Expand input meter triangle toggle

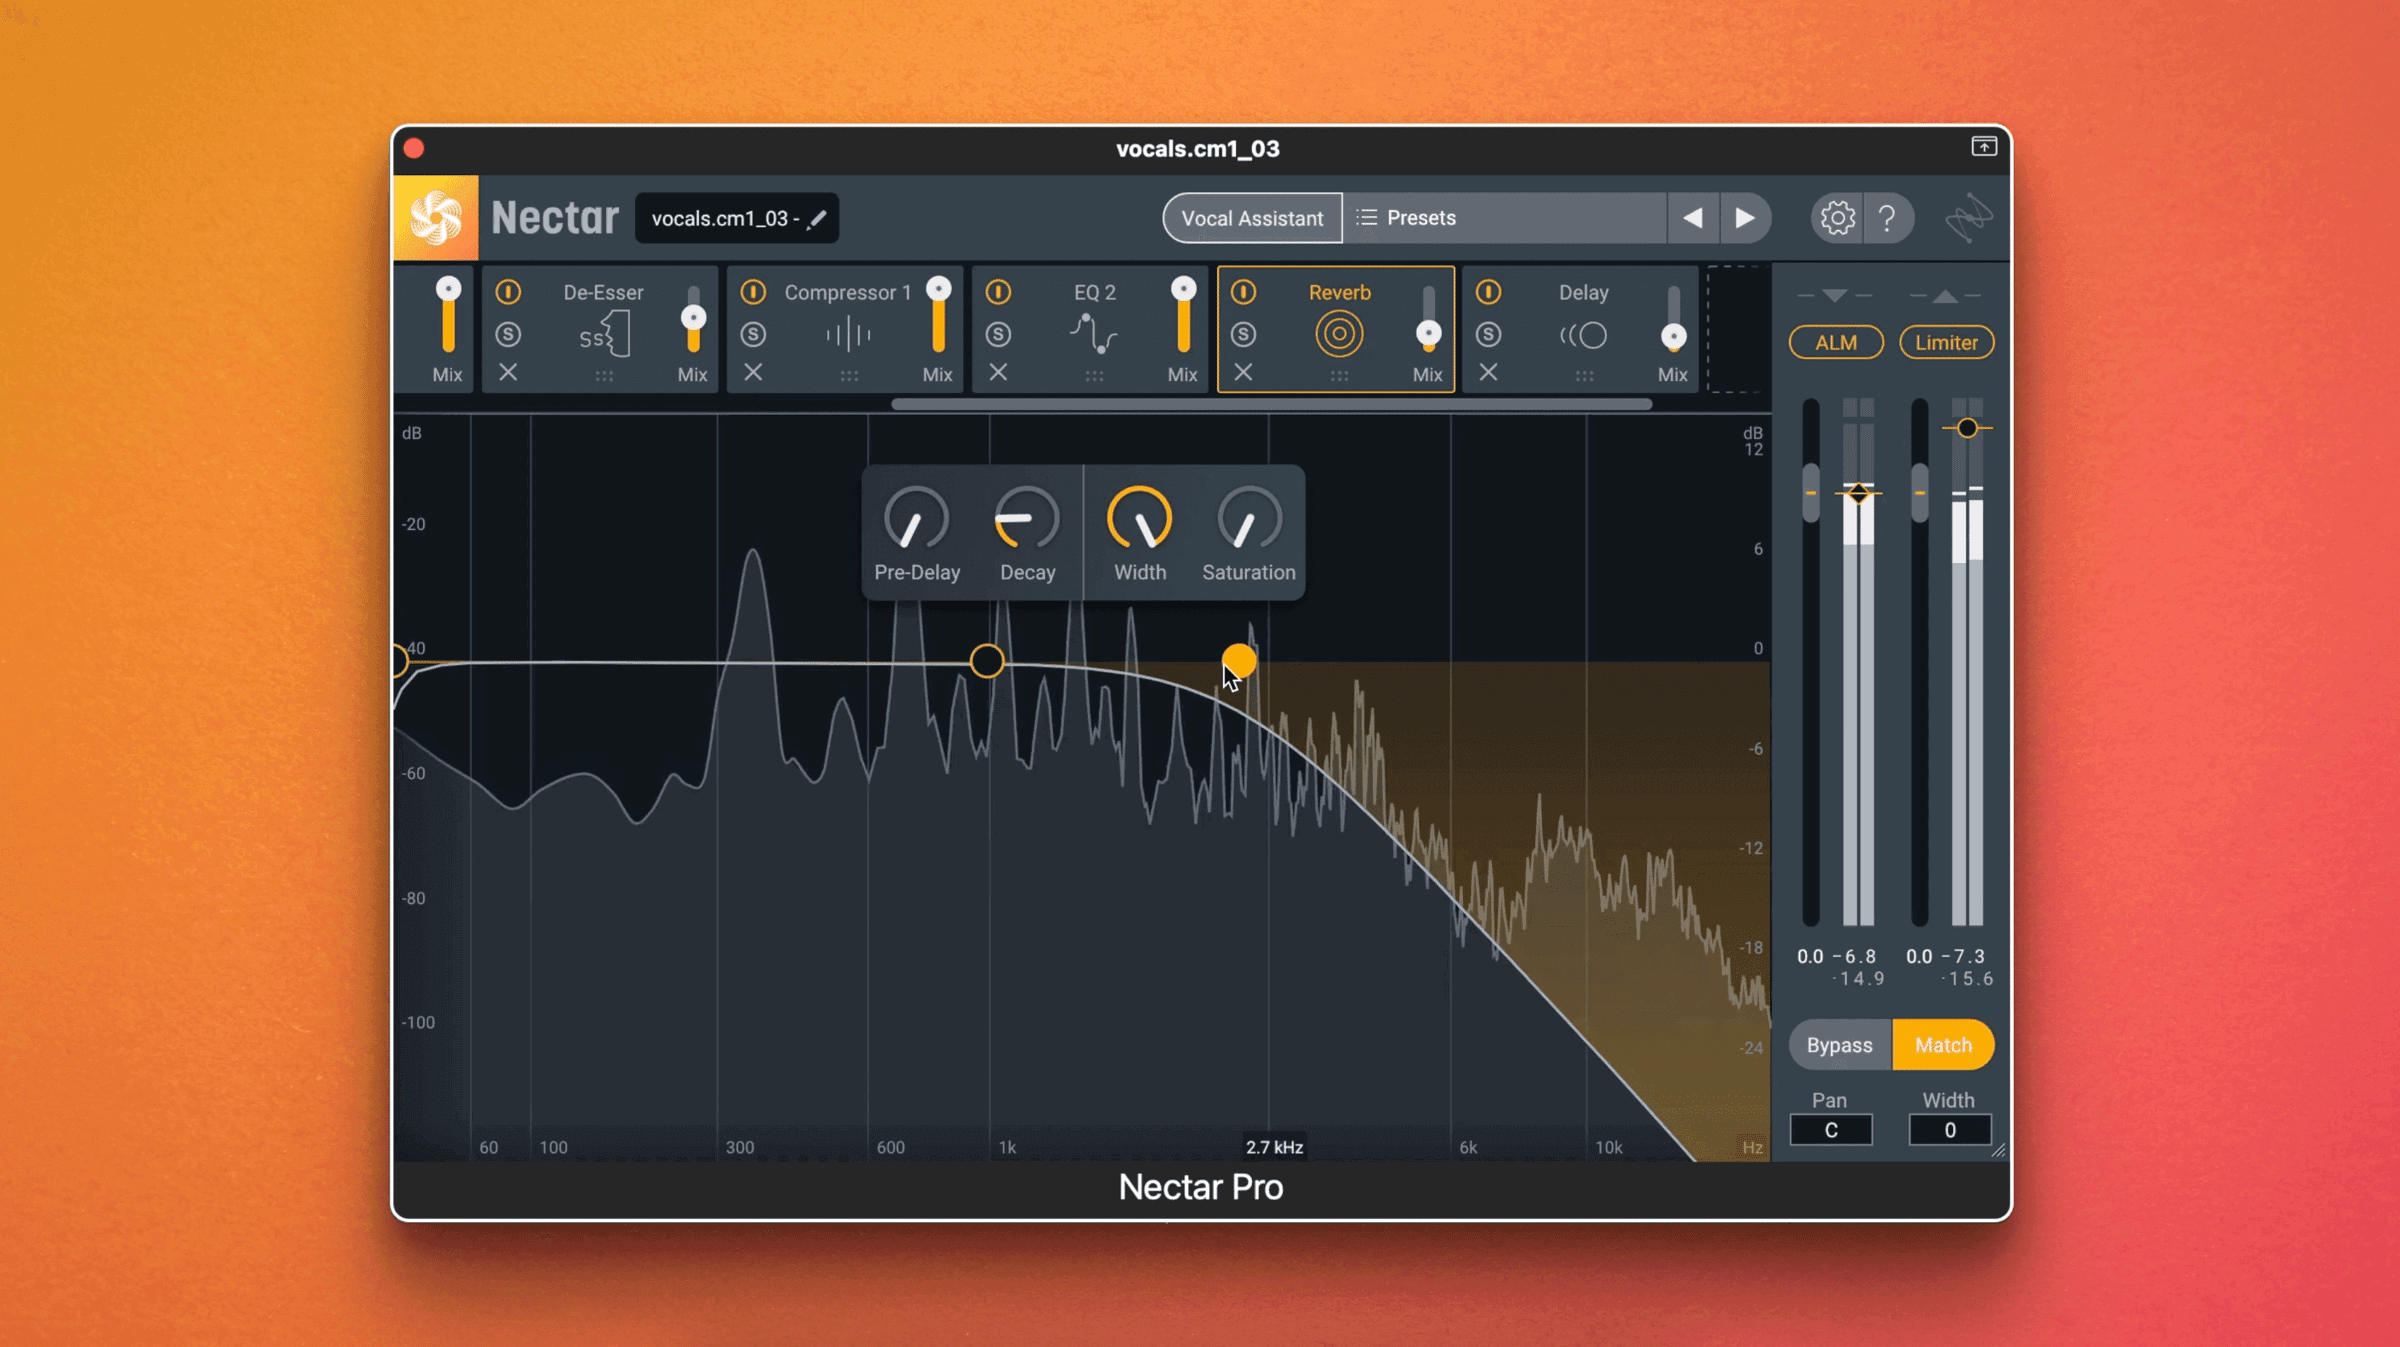click(x=1834, y=296)
